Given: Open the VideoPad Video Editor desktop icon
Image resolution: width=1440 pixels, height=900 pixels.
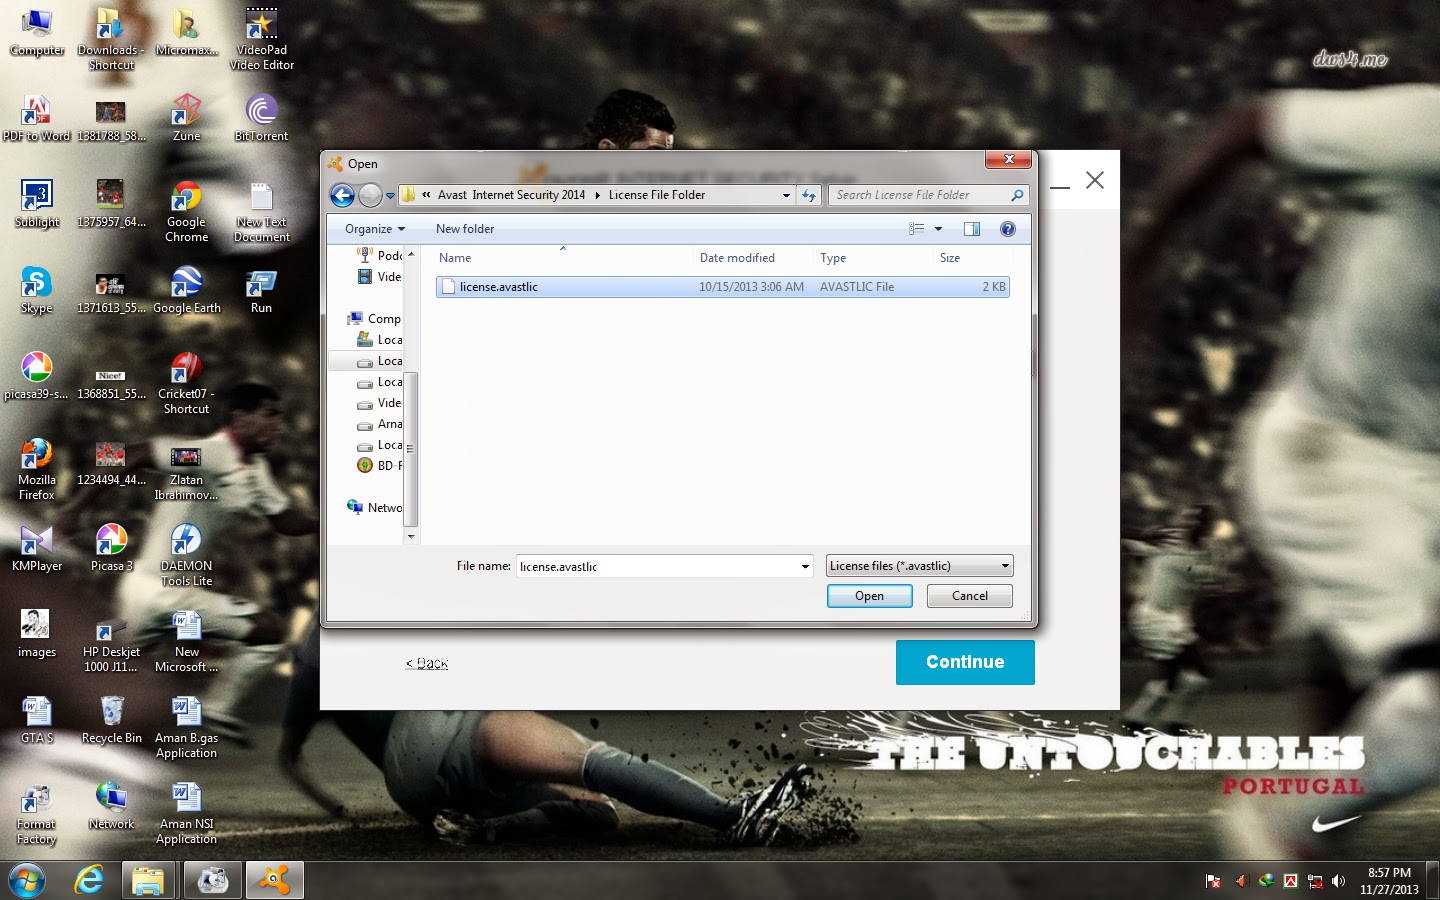Looking at the screenshot, I should (261, 38).
